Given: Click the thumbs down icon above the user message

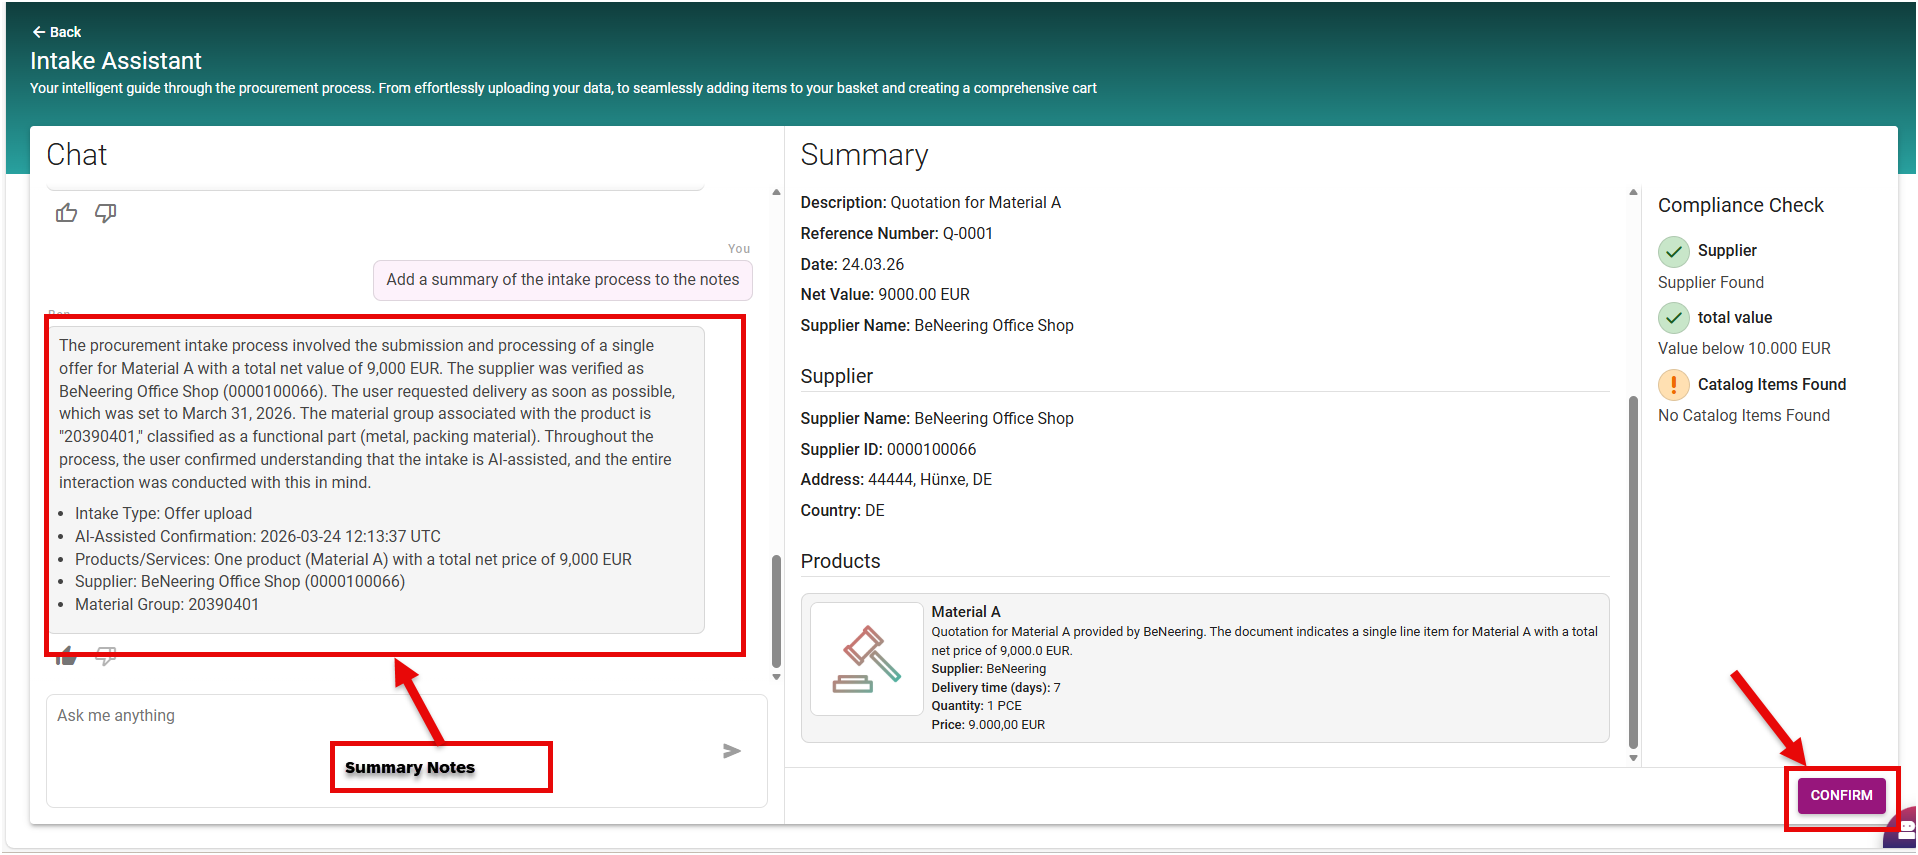Looking at the screenshot, I should point(105,213).
